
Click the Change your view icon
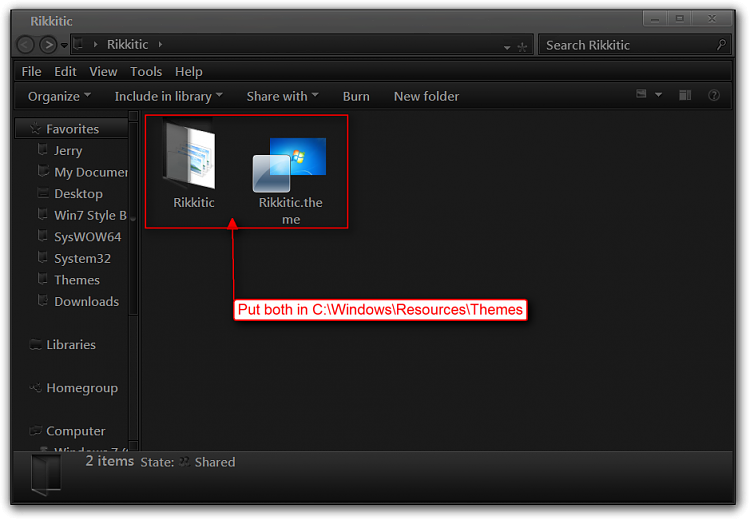pyautogui.click(x=641, y=94)
